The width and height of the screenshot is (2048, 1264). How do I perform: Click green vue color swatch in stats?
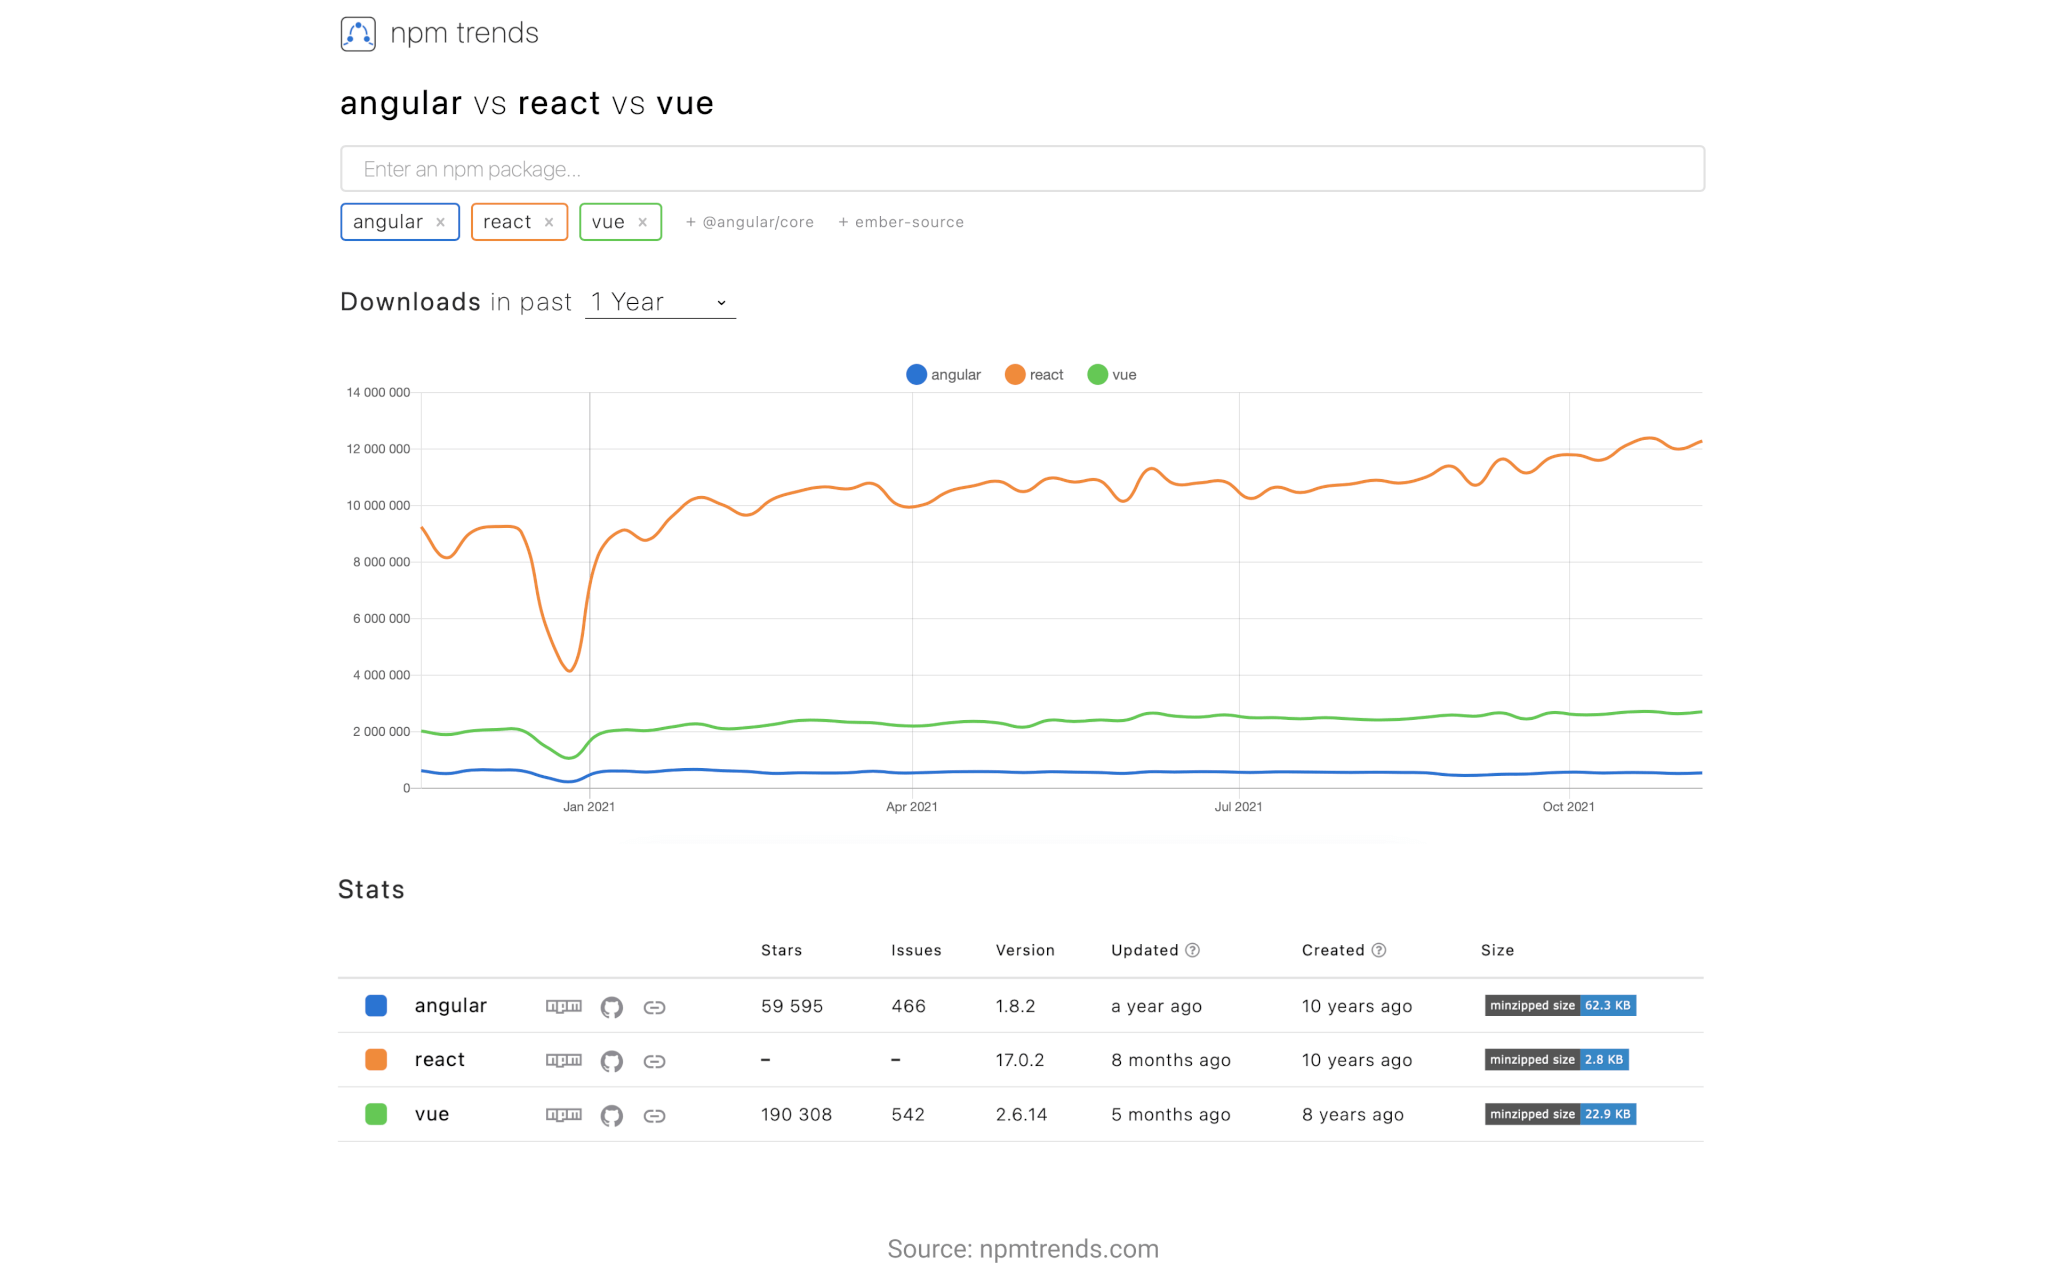coord(376,1113)
